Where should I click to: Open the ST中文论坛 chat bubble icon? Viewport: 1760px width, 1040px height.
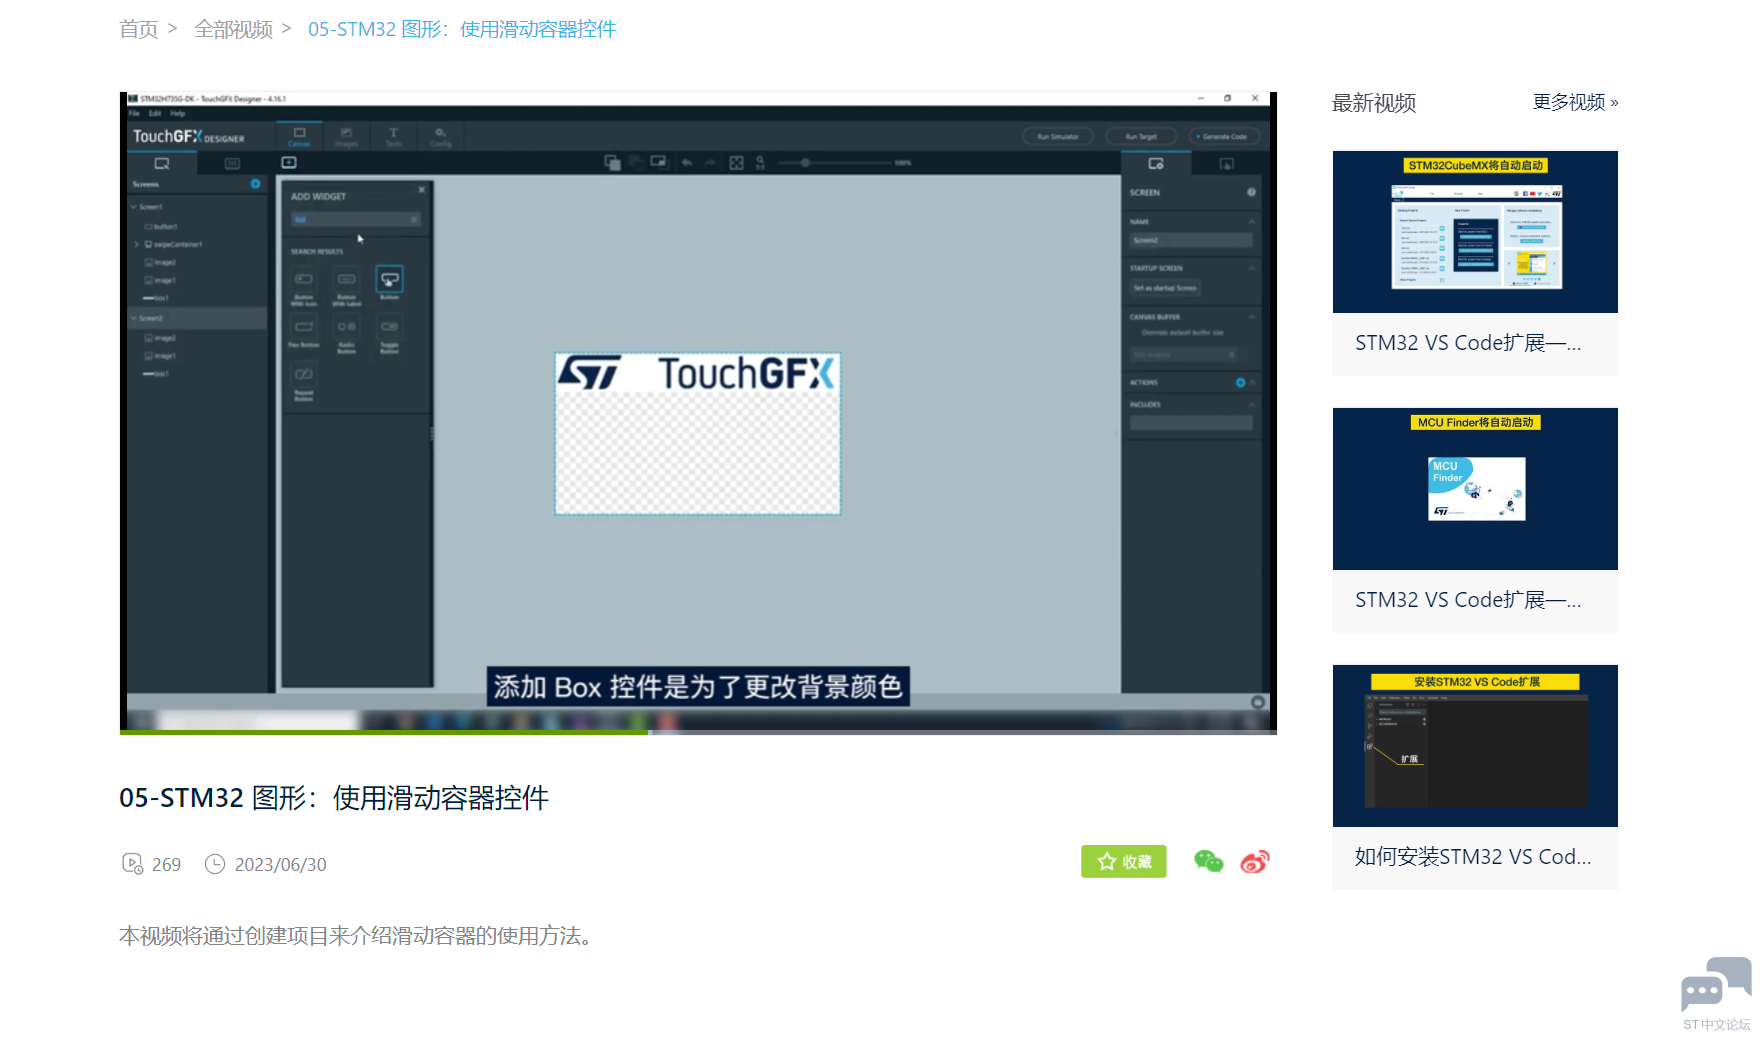[x=1716, y=986]
